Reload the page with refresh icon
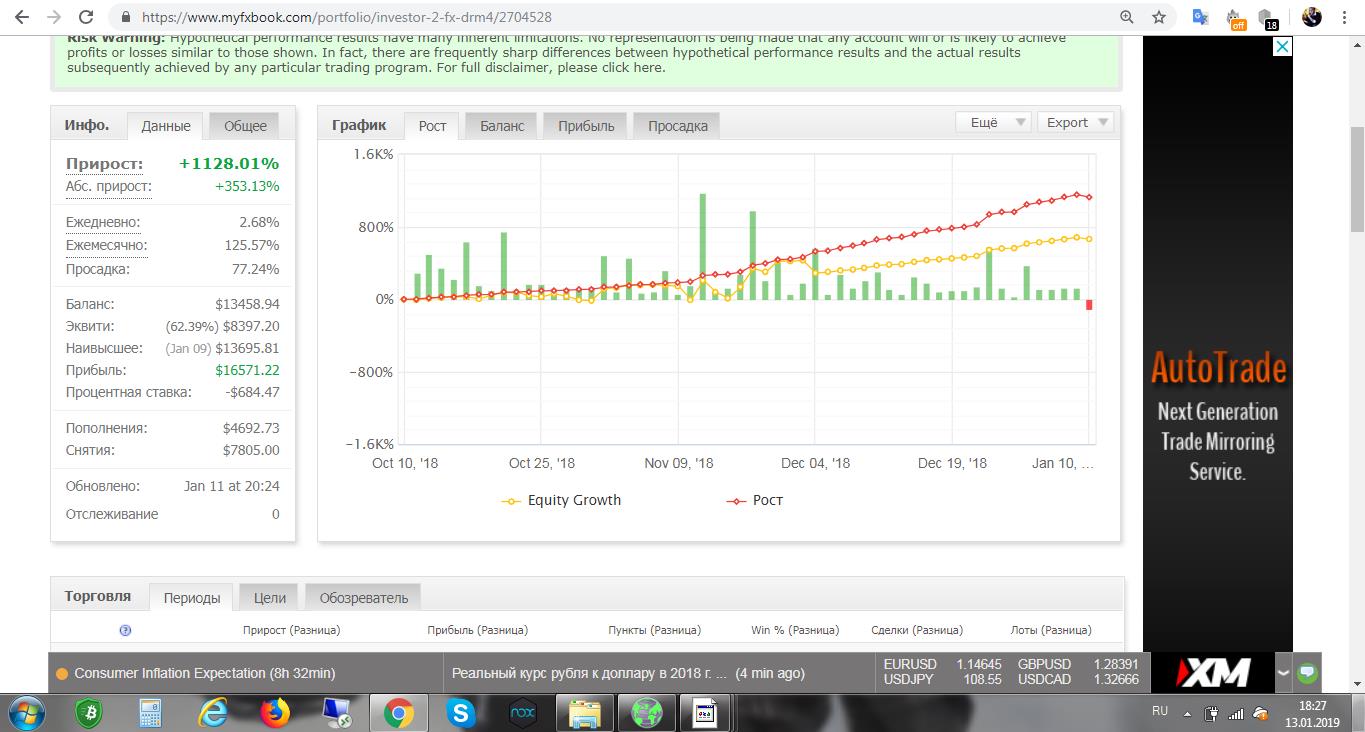This screenshot has height=732, width=1365. click(86, 17)
